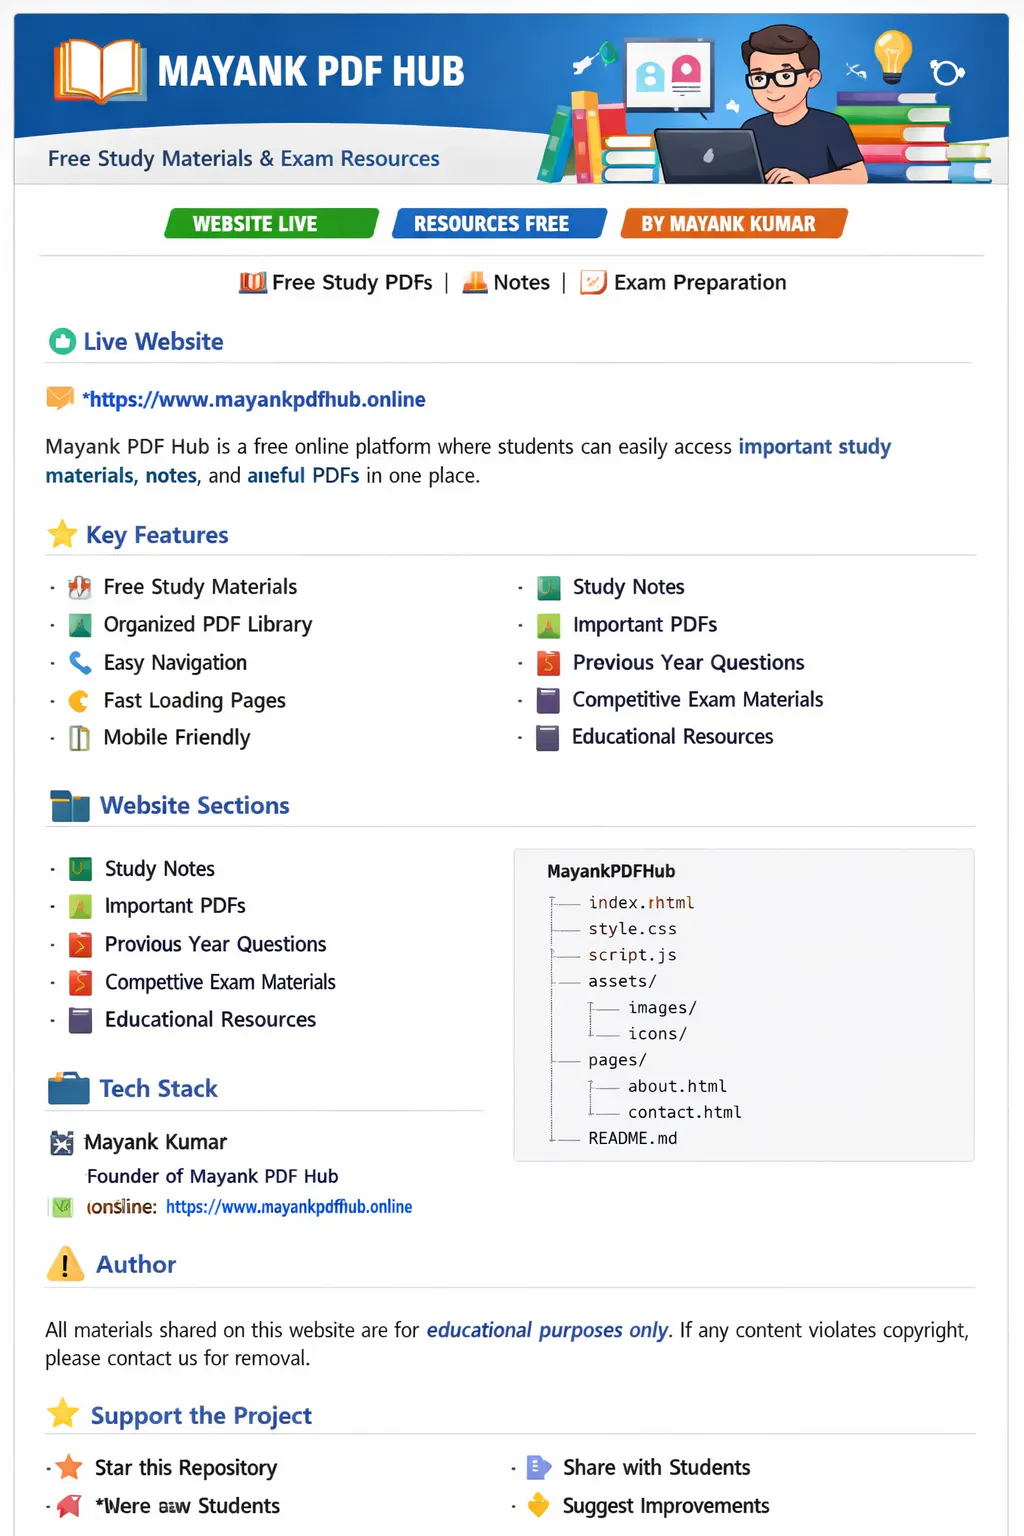1024x1536 pixels.
Task: Click the Share with Students icon
Action: (x=539, y=1467)
